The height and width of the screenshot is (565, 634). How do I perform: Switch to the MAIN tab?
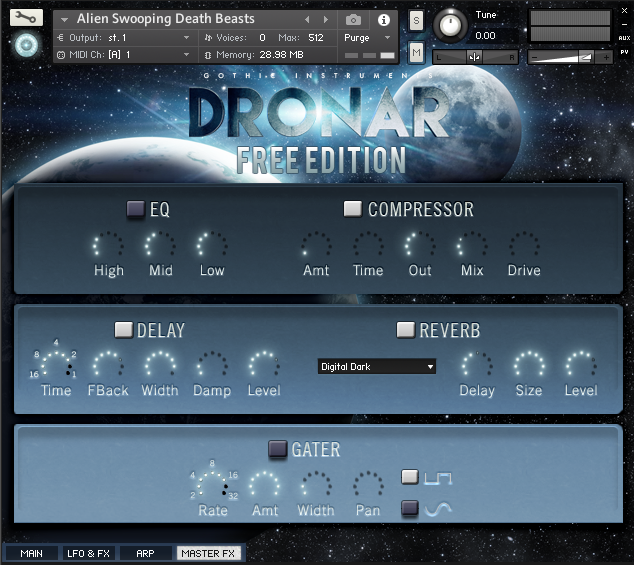pyautogui.click(x=32, y=553)
